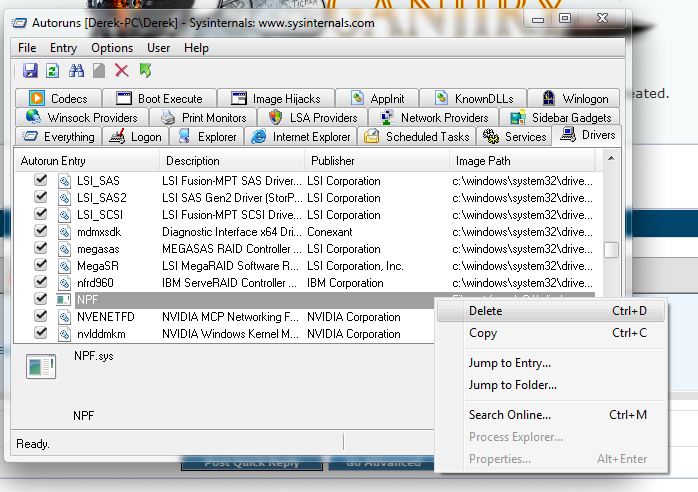
Task: Click the LSI_SAS2 driver file icon
Action: (x=64, y=198)
